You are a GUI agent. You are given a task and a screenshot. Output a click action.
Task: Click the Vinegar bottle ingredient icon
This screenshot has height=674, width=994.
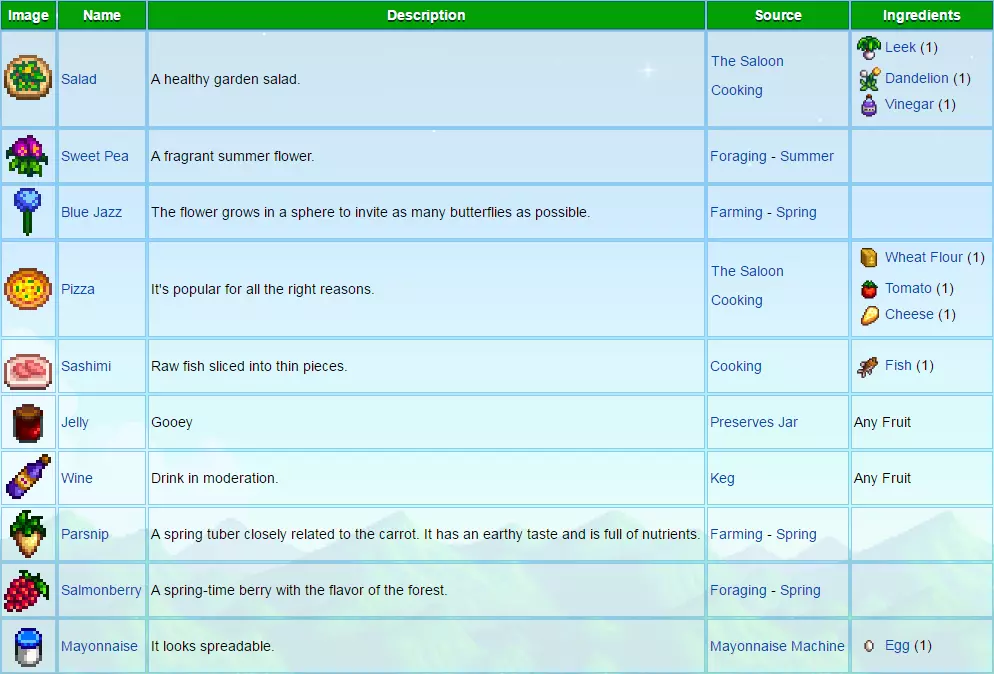869,105
